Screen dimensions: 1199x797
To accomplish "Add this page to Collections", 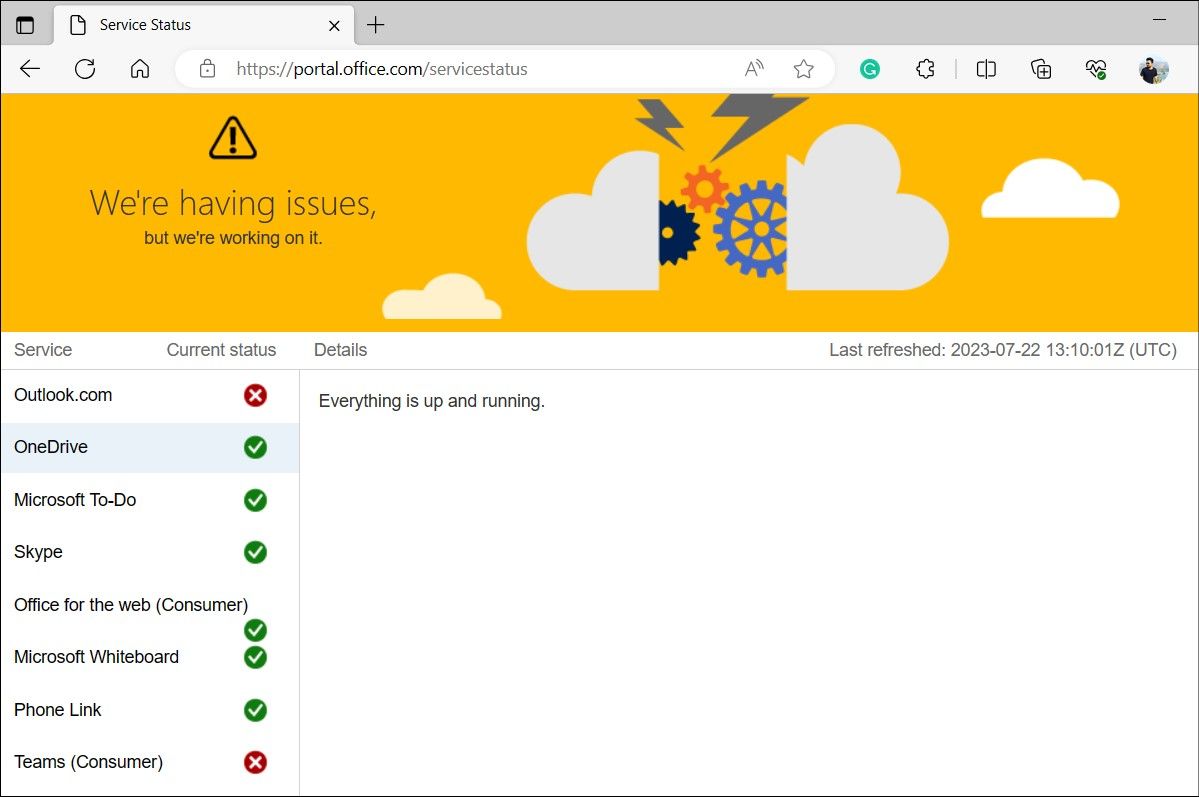I will (1040, 69).
